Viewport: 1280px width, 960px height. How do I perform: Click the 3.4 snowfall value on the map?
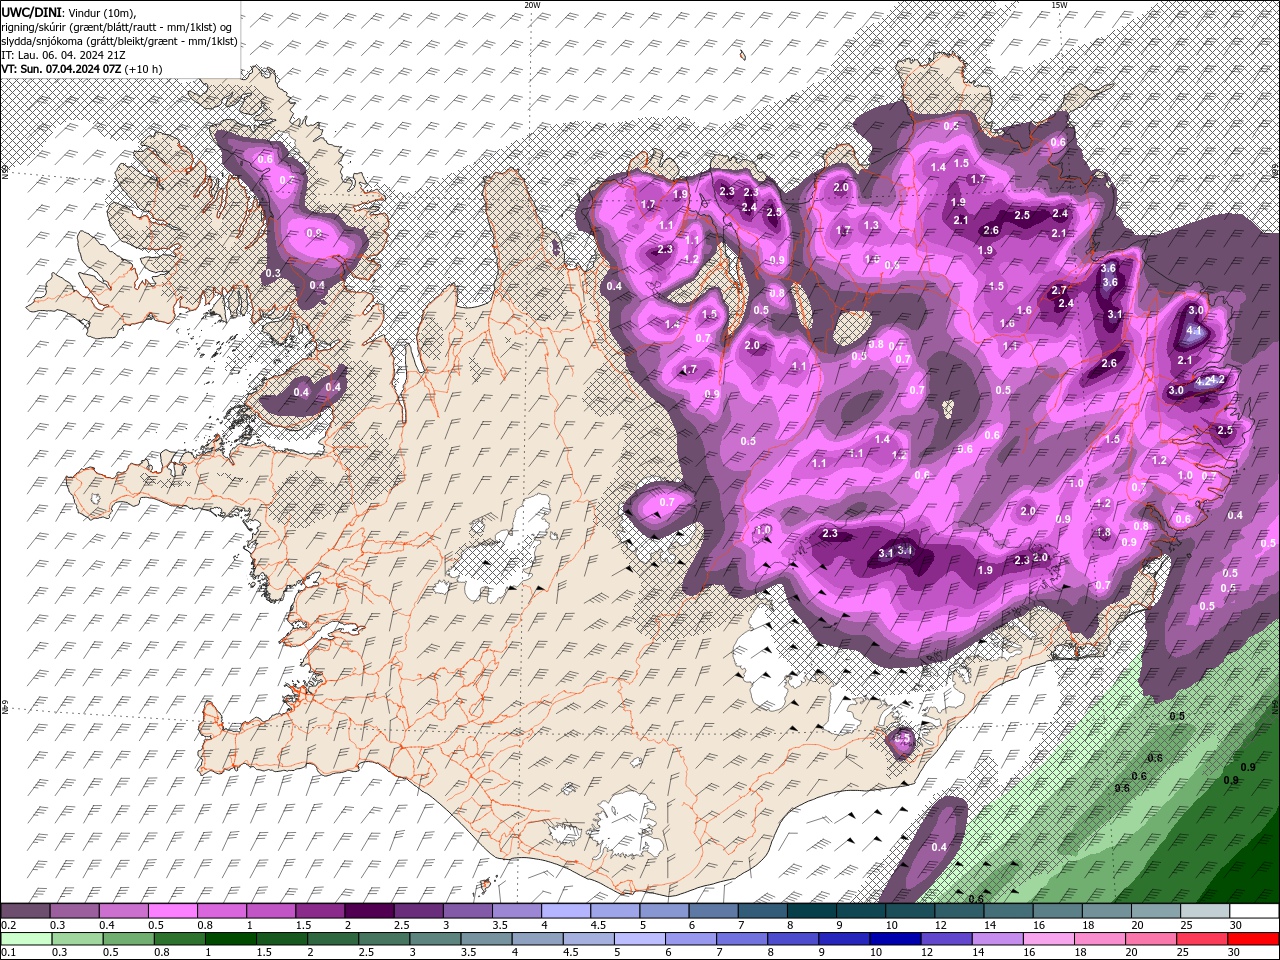(906, 549)
